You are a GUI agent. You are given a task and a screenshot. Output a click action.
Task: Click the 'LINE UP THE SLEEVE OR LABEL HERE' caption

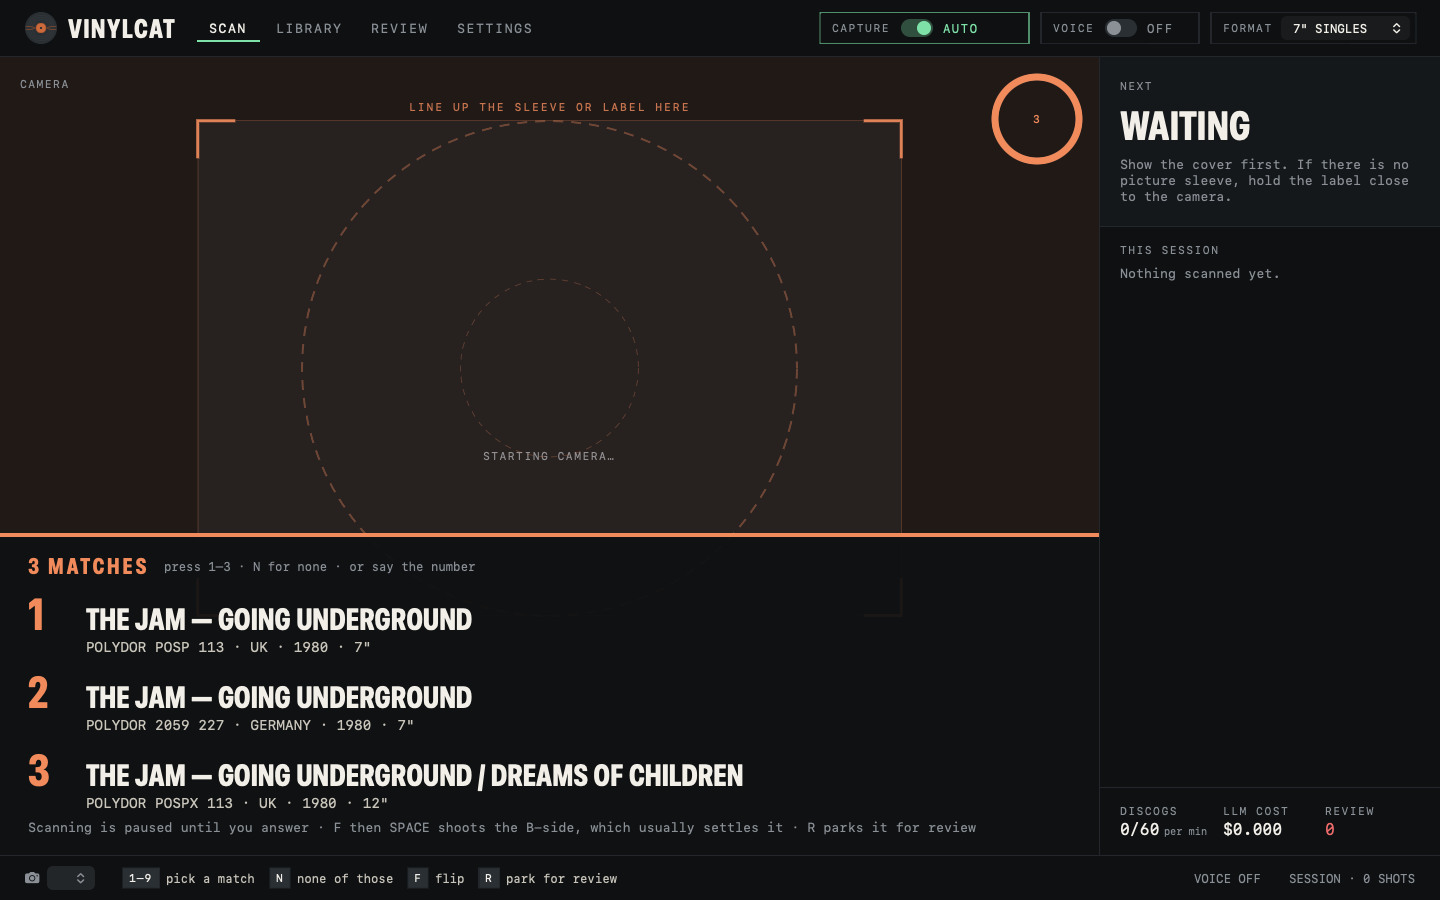549,107
